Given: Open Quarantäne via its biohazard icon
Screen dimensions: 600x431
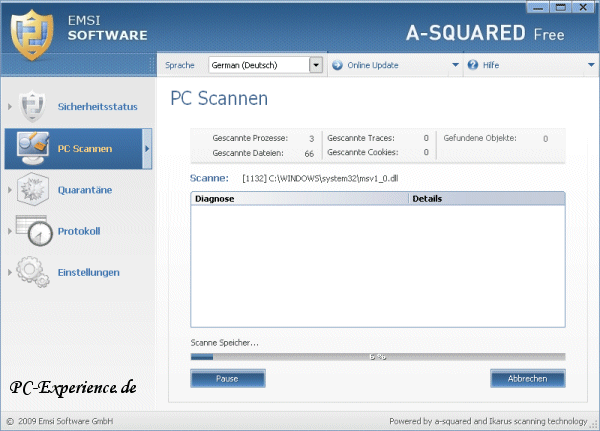Looking at the screenshot, I should point(34,190).
